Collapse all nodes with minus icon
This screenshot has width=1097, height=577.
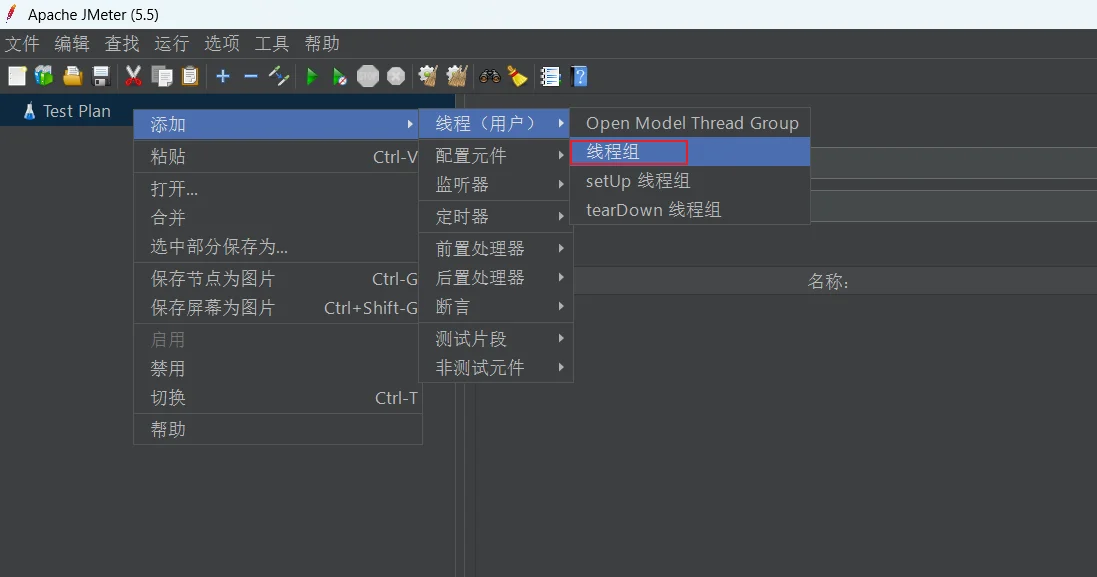250,76
